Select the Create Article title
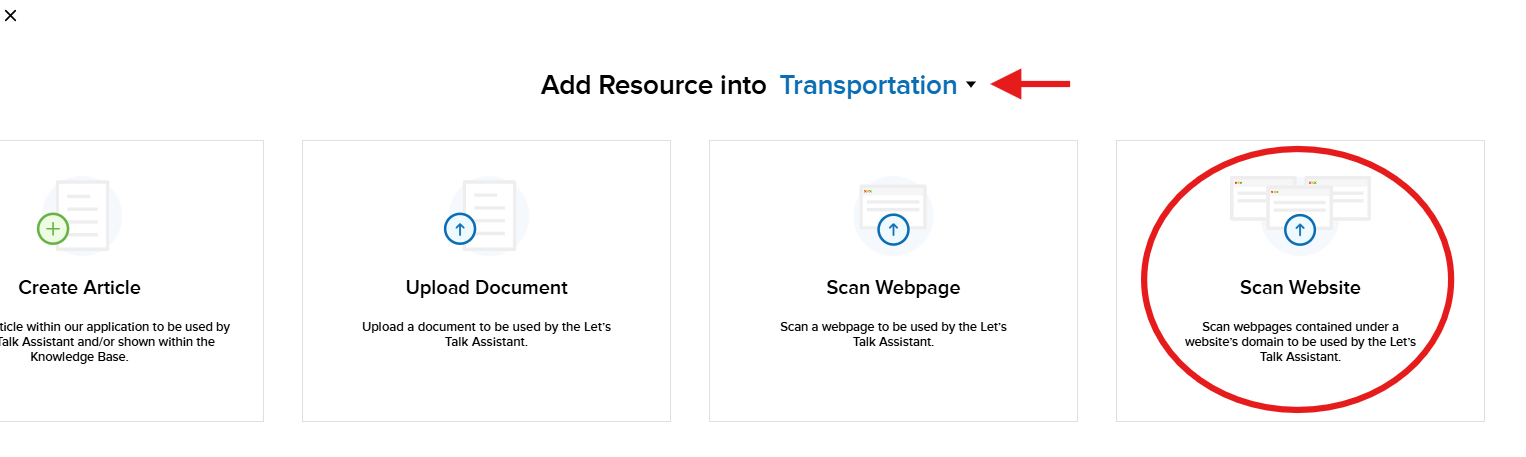Image resolution: width=1526 pixels, height=457 pixels. [80, 288]
